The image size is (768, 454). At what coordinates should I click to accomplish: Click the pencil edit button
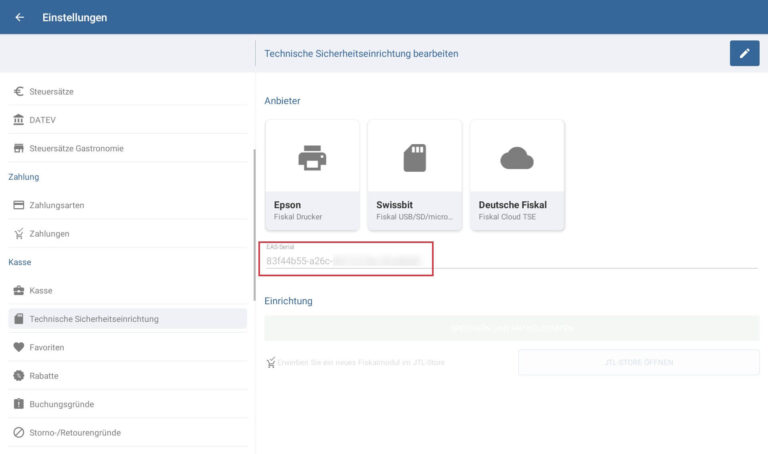click(x=744, y=53)
